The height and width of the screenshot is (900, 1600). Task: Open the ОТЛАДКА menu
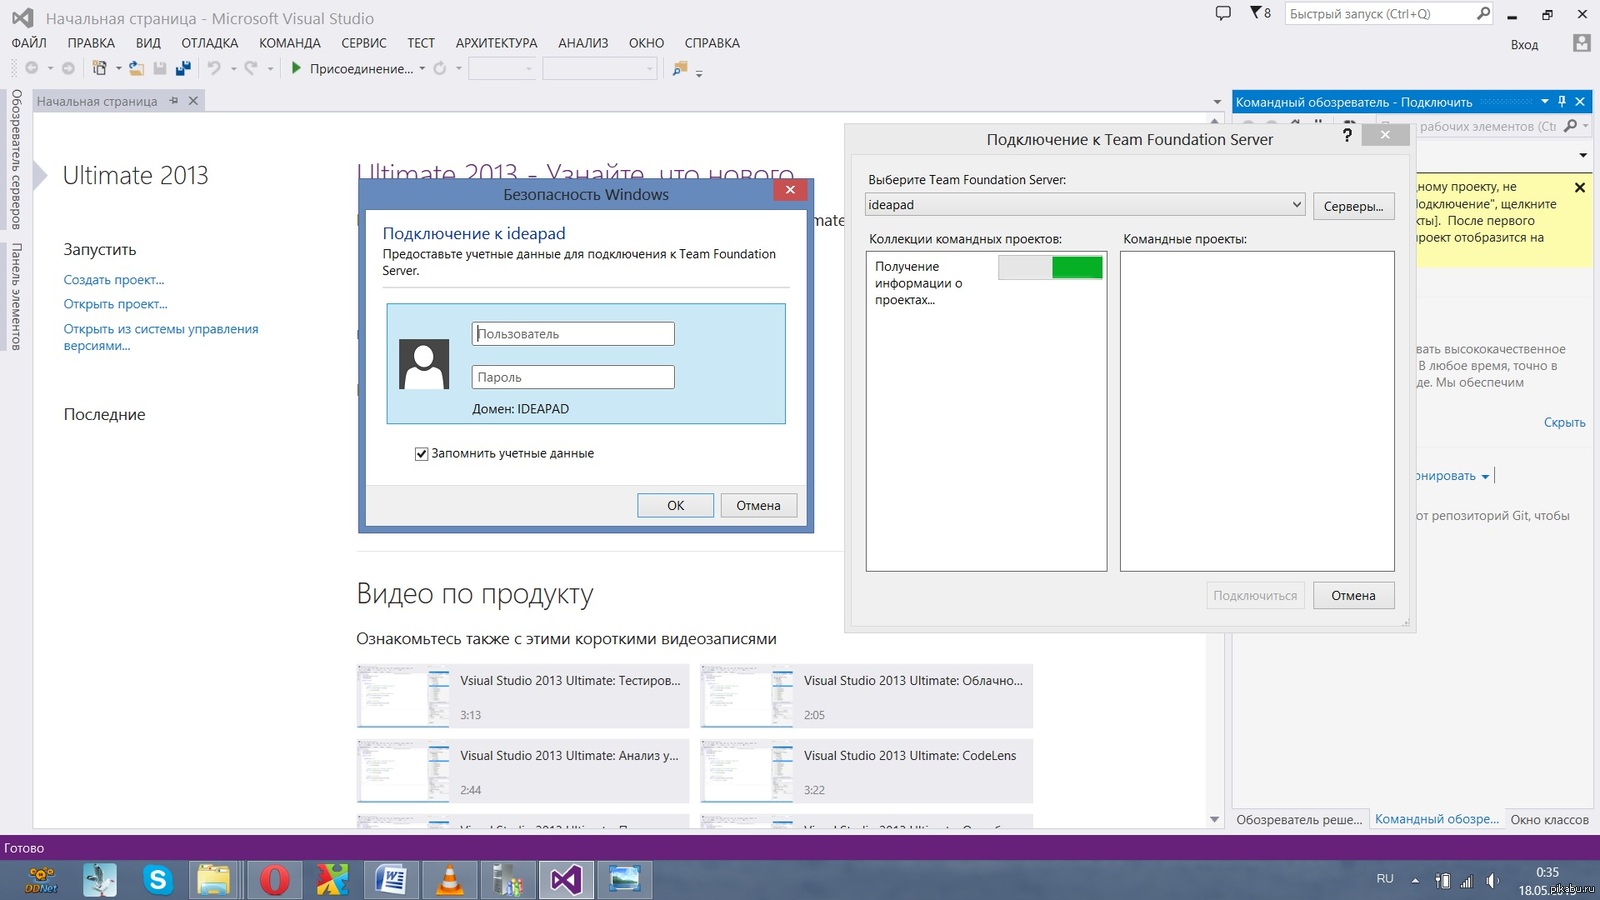click(x=210, y=43)
